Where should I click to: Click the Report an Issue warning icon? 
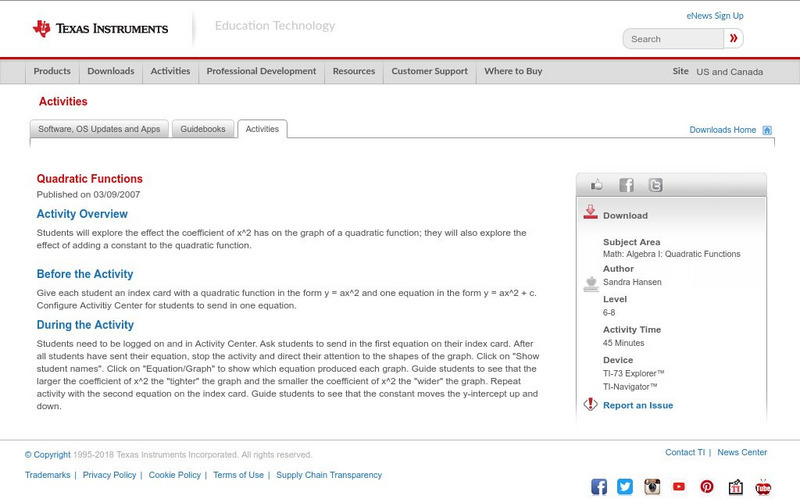click(590, 404)
